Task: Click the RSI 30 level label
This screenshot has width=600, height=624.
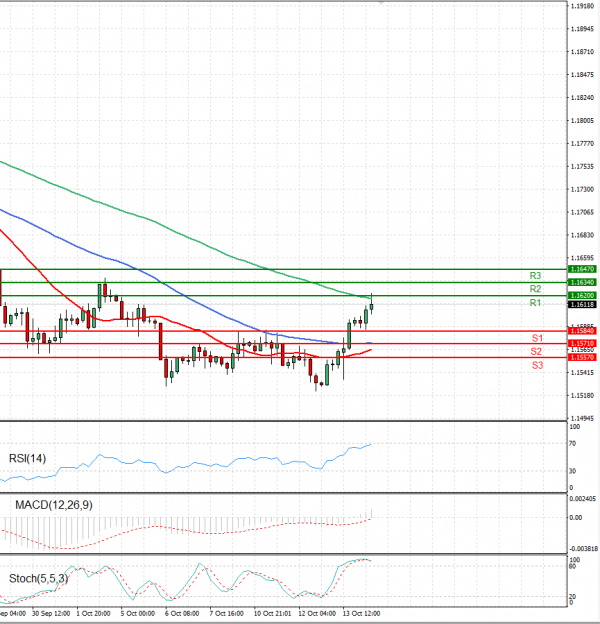Action: click(573, 472)
